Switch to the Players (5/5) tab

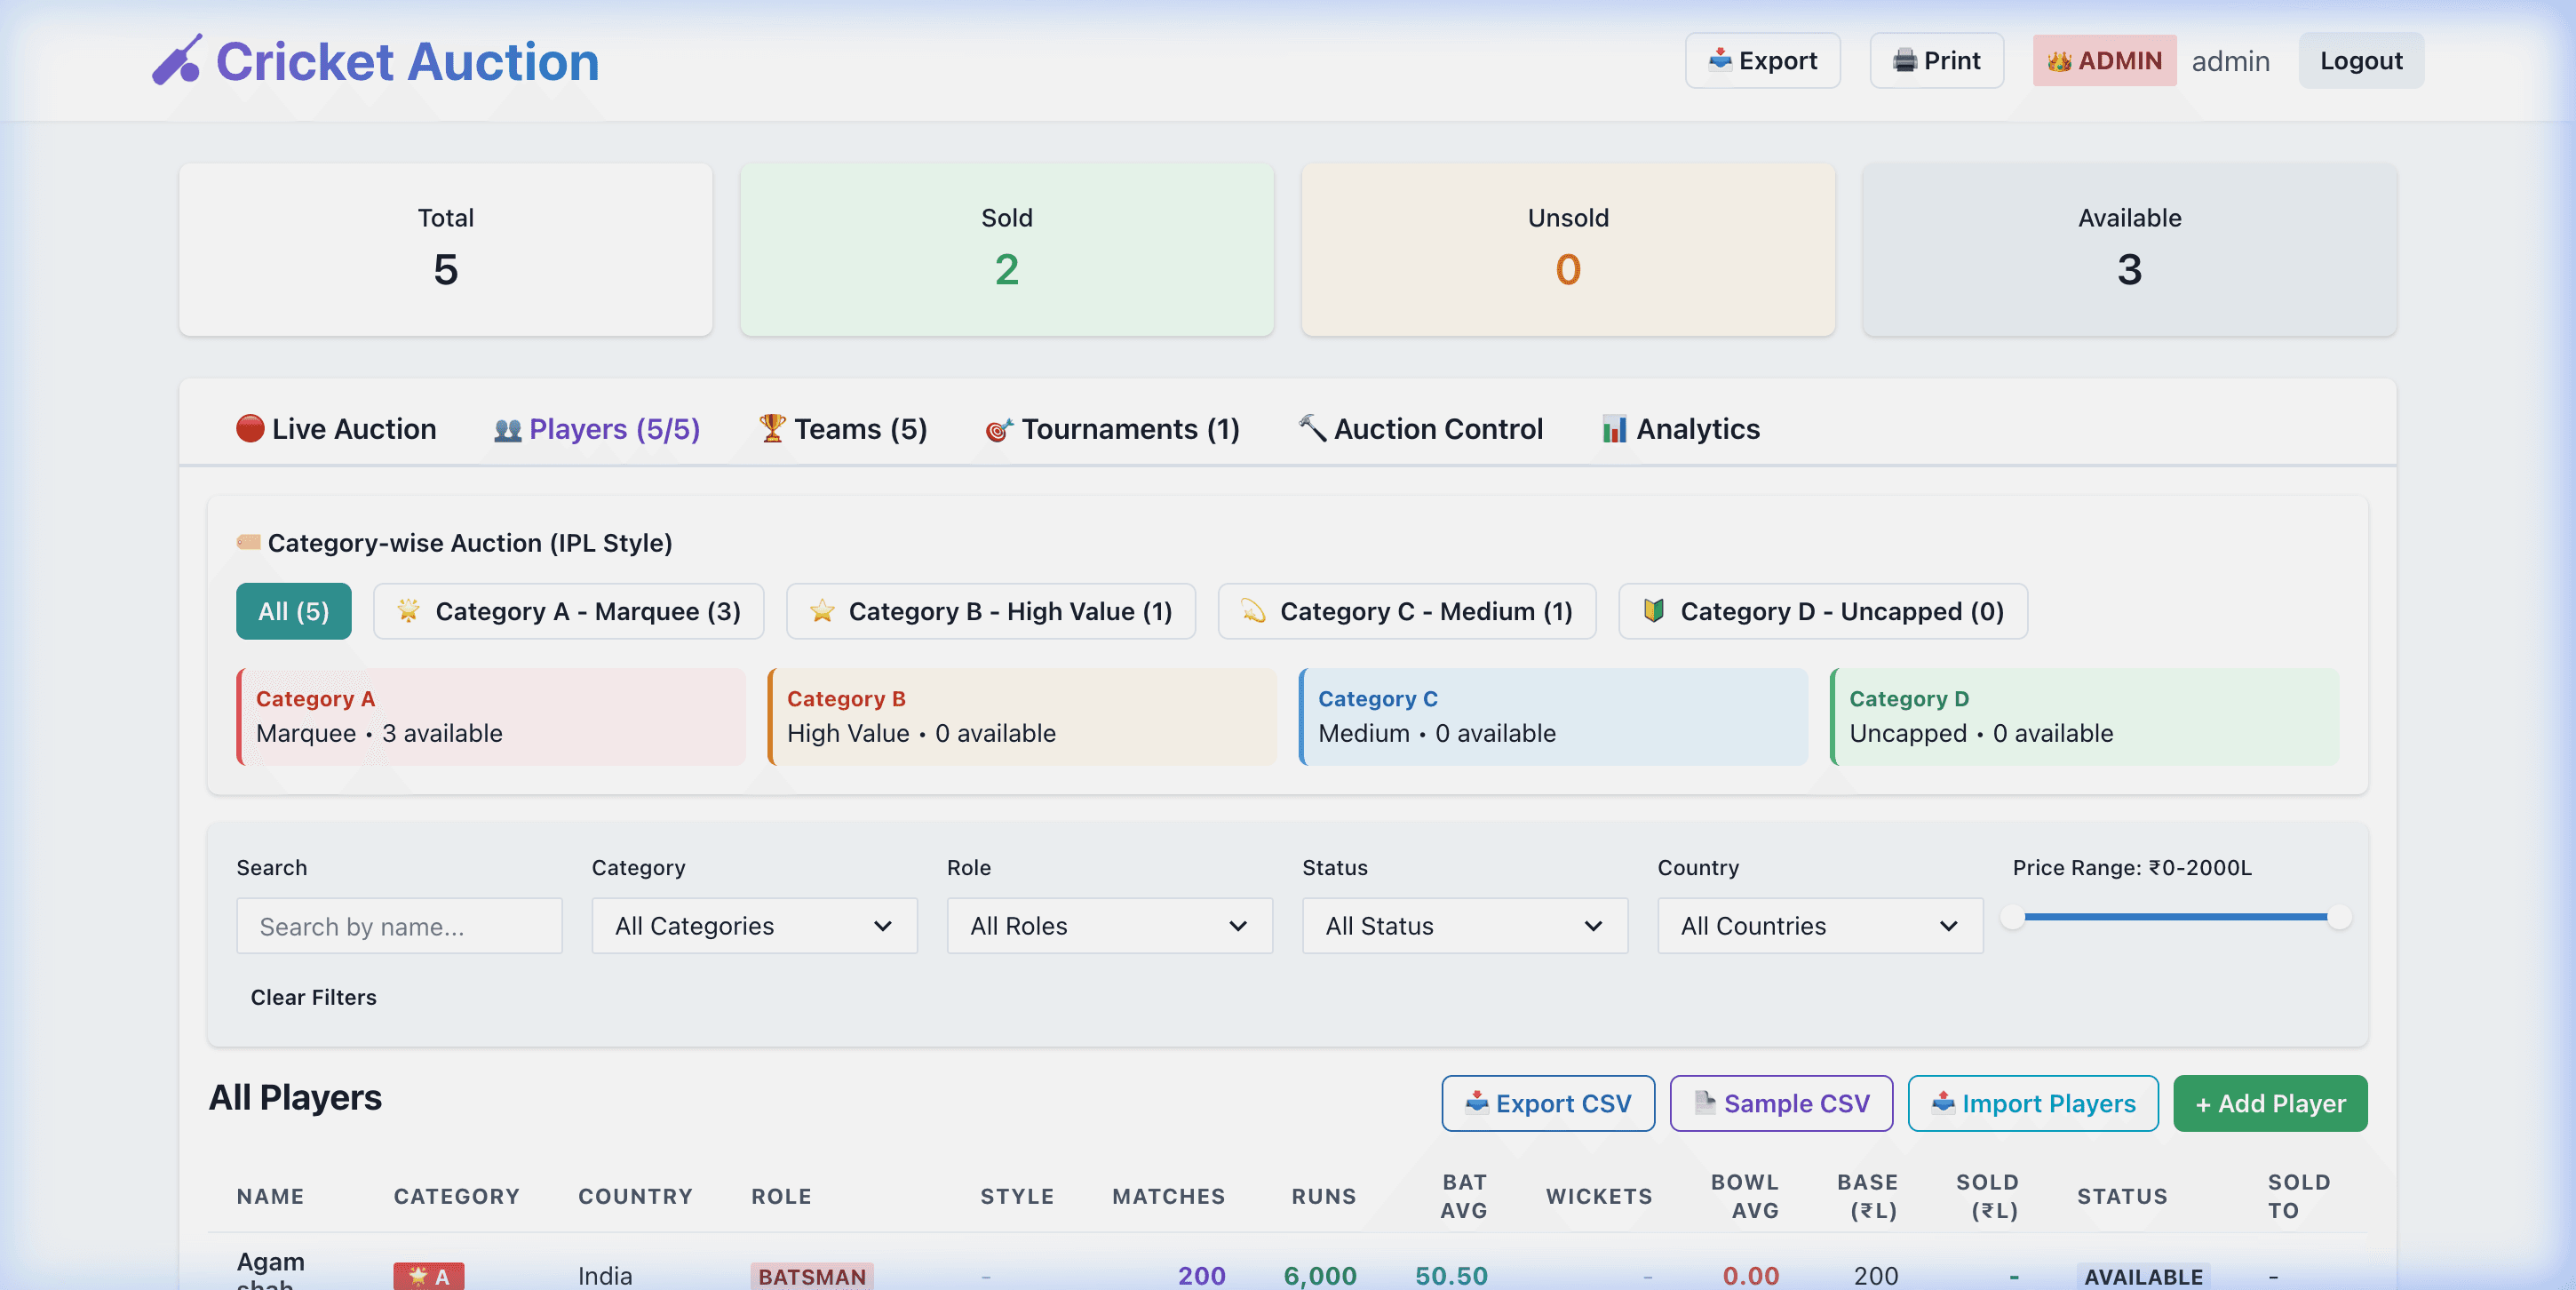597,429
